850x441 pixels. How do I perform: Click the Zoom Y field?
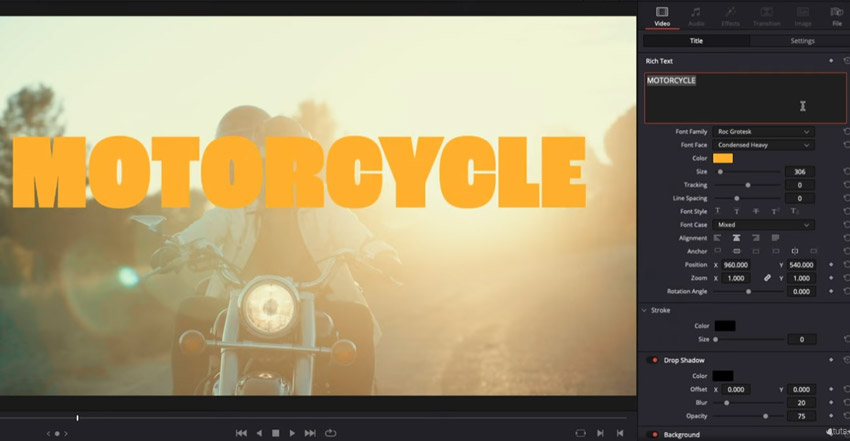(x=801, y=278)
